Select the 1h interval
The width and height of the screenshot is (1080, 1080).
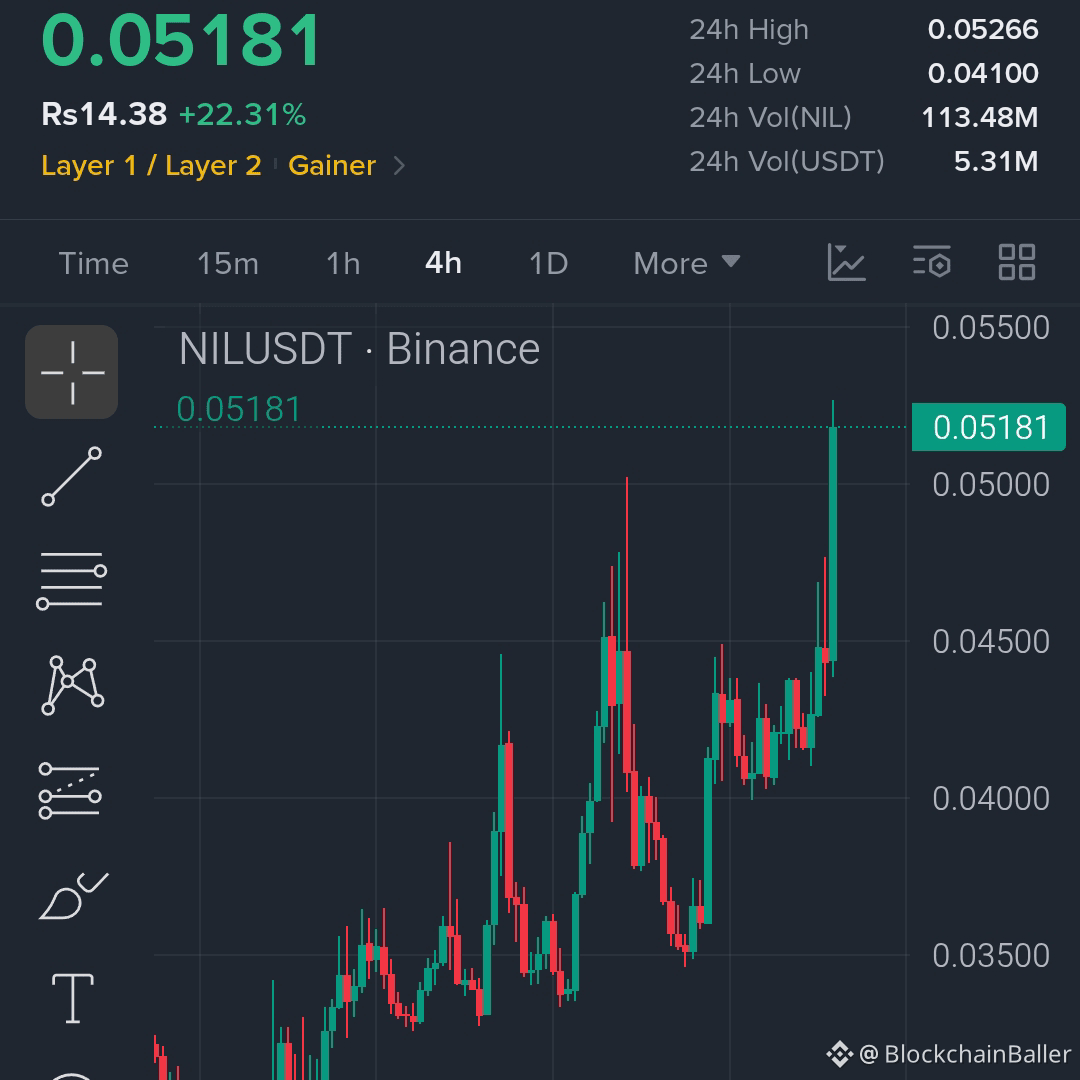click(343, 263)
